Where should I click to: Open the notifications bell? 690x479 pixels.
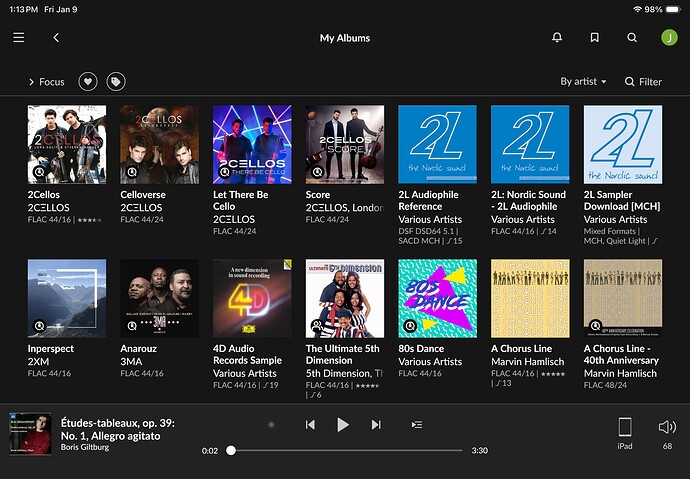pyautogui.click(x=557, y=38)
